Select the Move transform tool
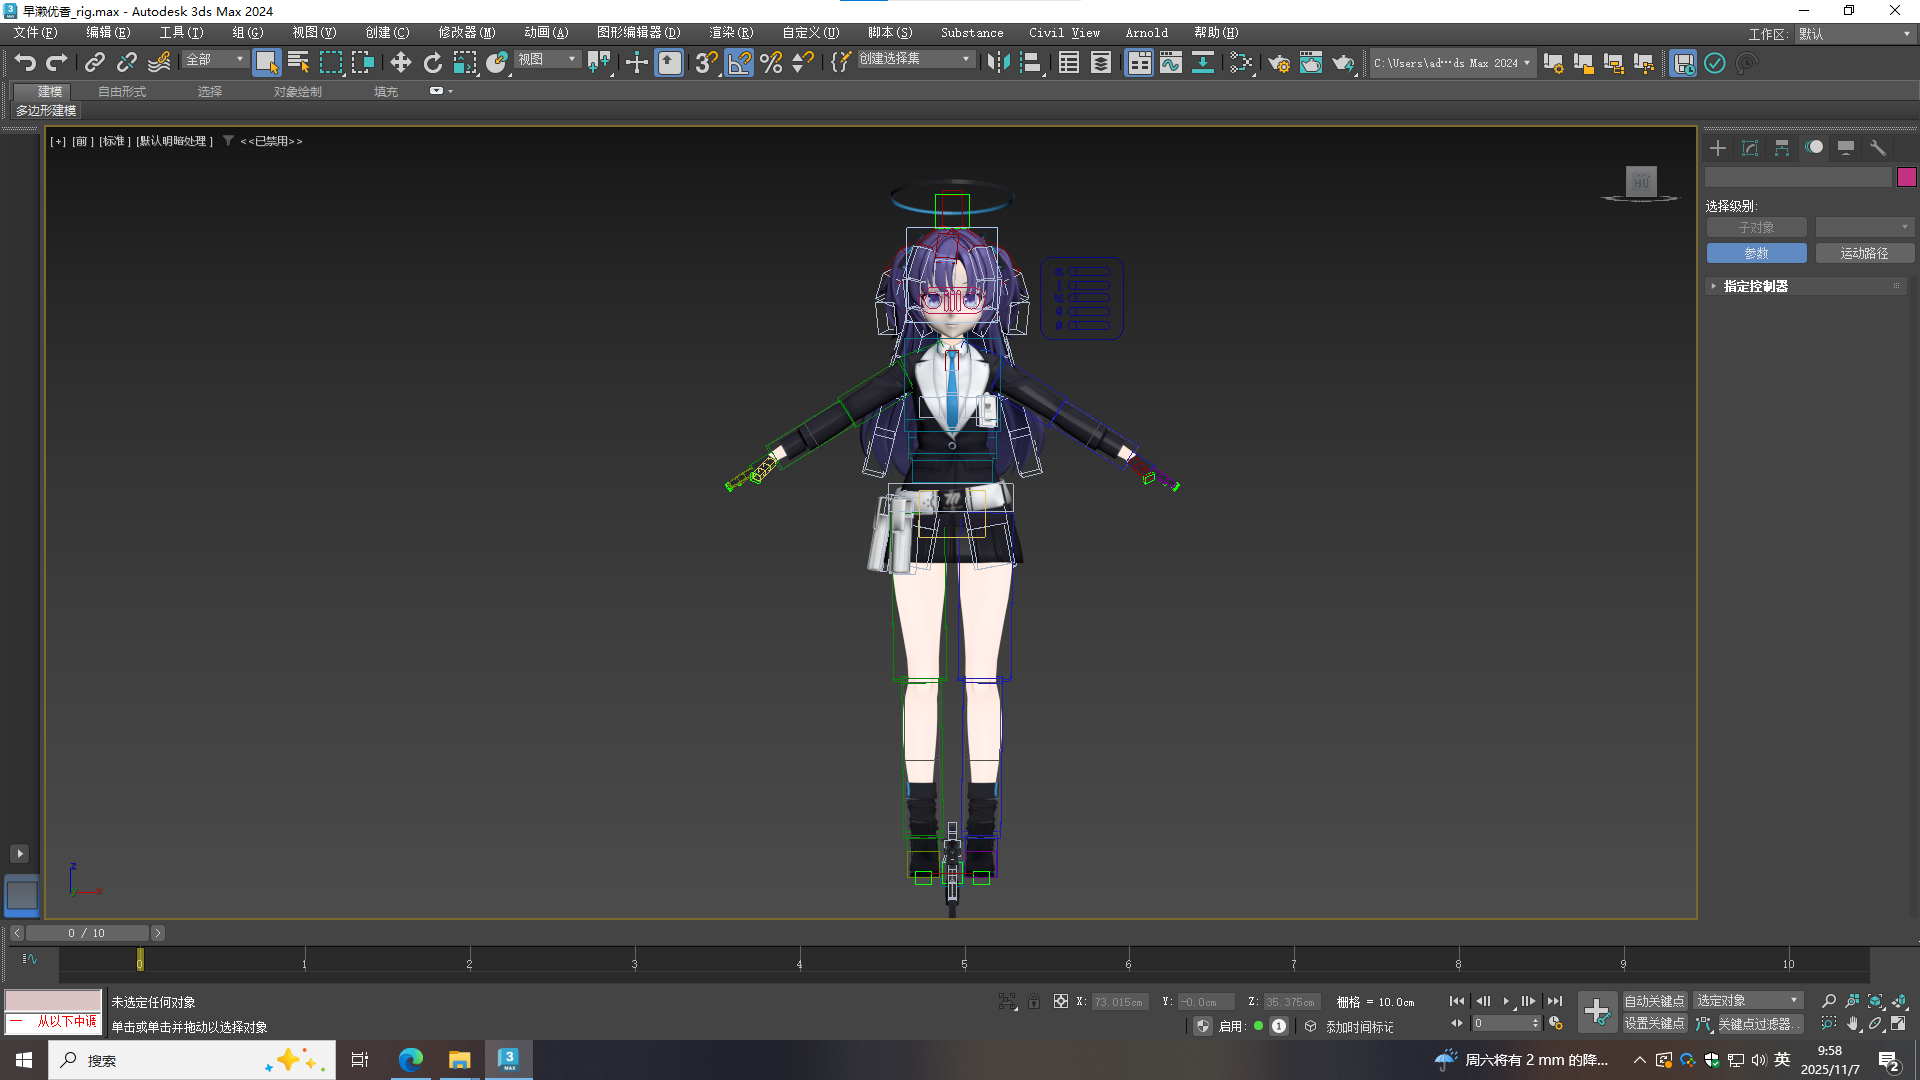Image resolution: width=1920 pixels, height=1080 pixels. 400,63
